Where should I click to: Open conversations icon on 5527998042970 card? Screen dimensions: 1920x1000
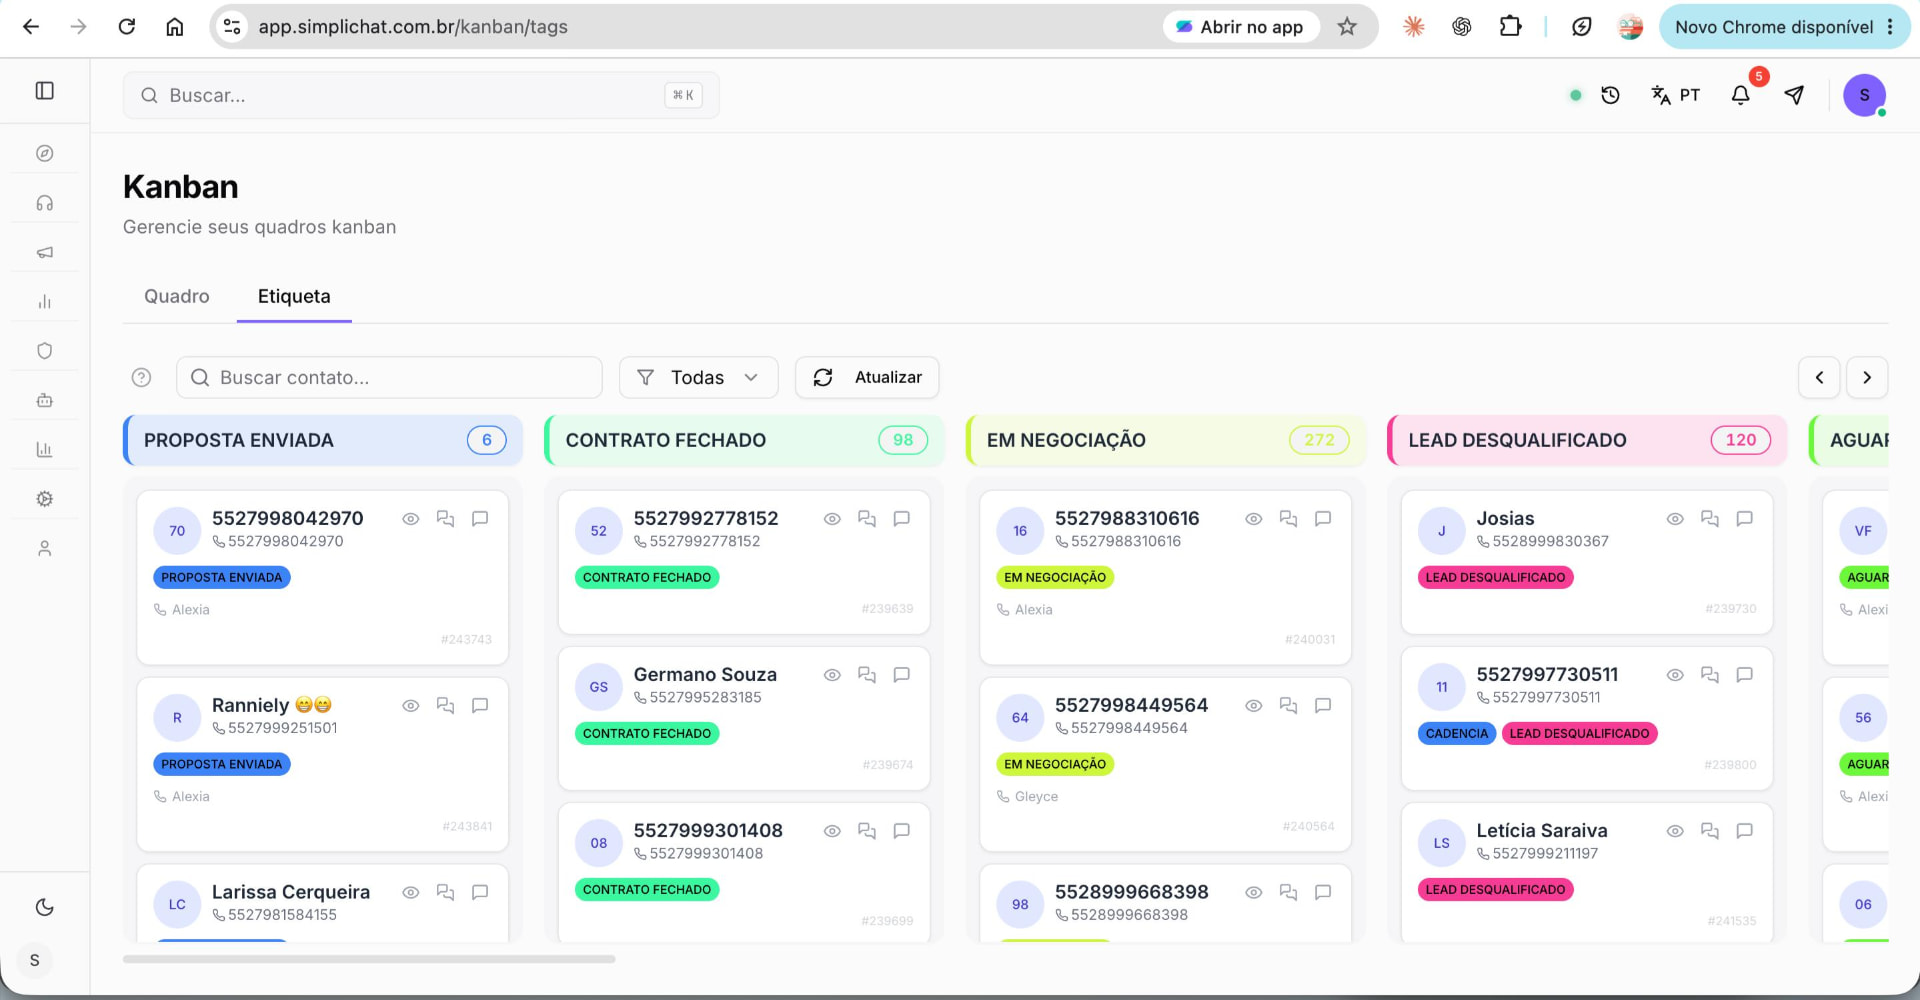coord(445,519)
